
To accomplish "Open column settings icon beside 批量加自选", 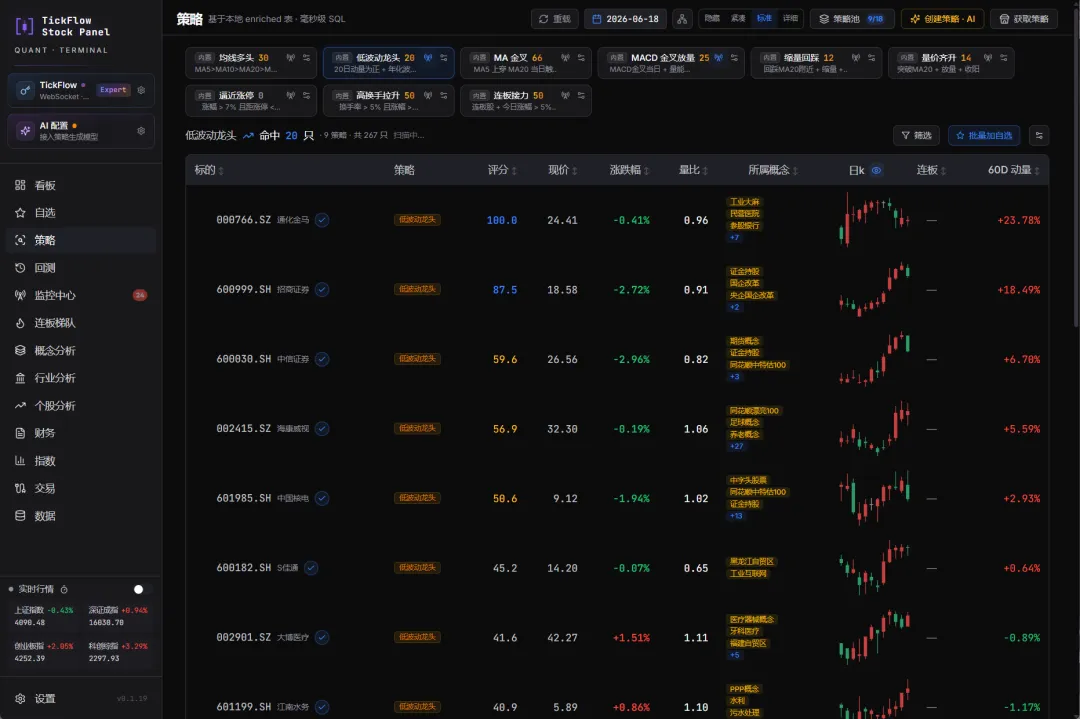I will click(1039, 136).
